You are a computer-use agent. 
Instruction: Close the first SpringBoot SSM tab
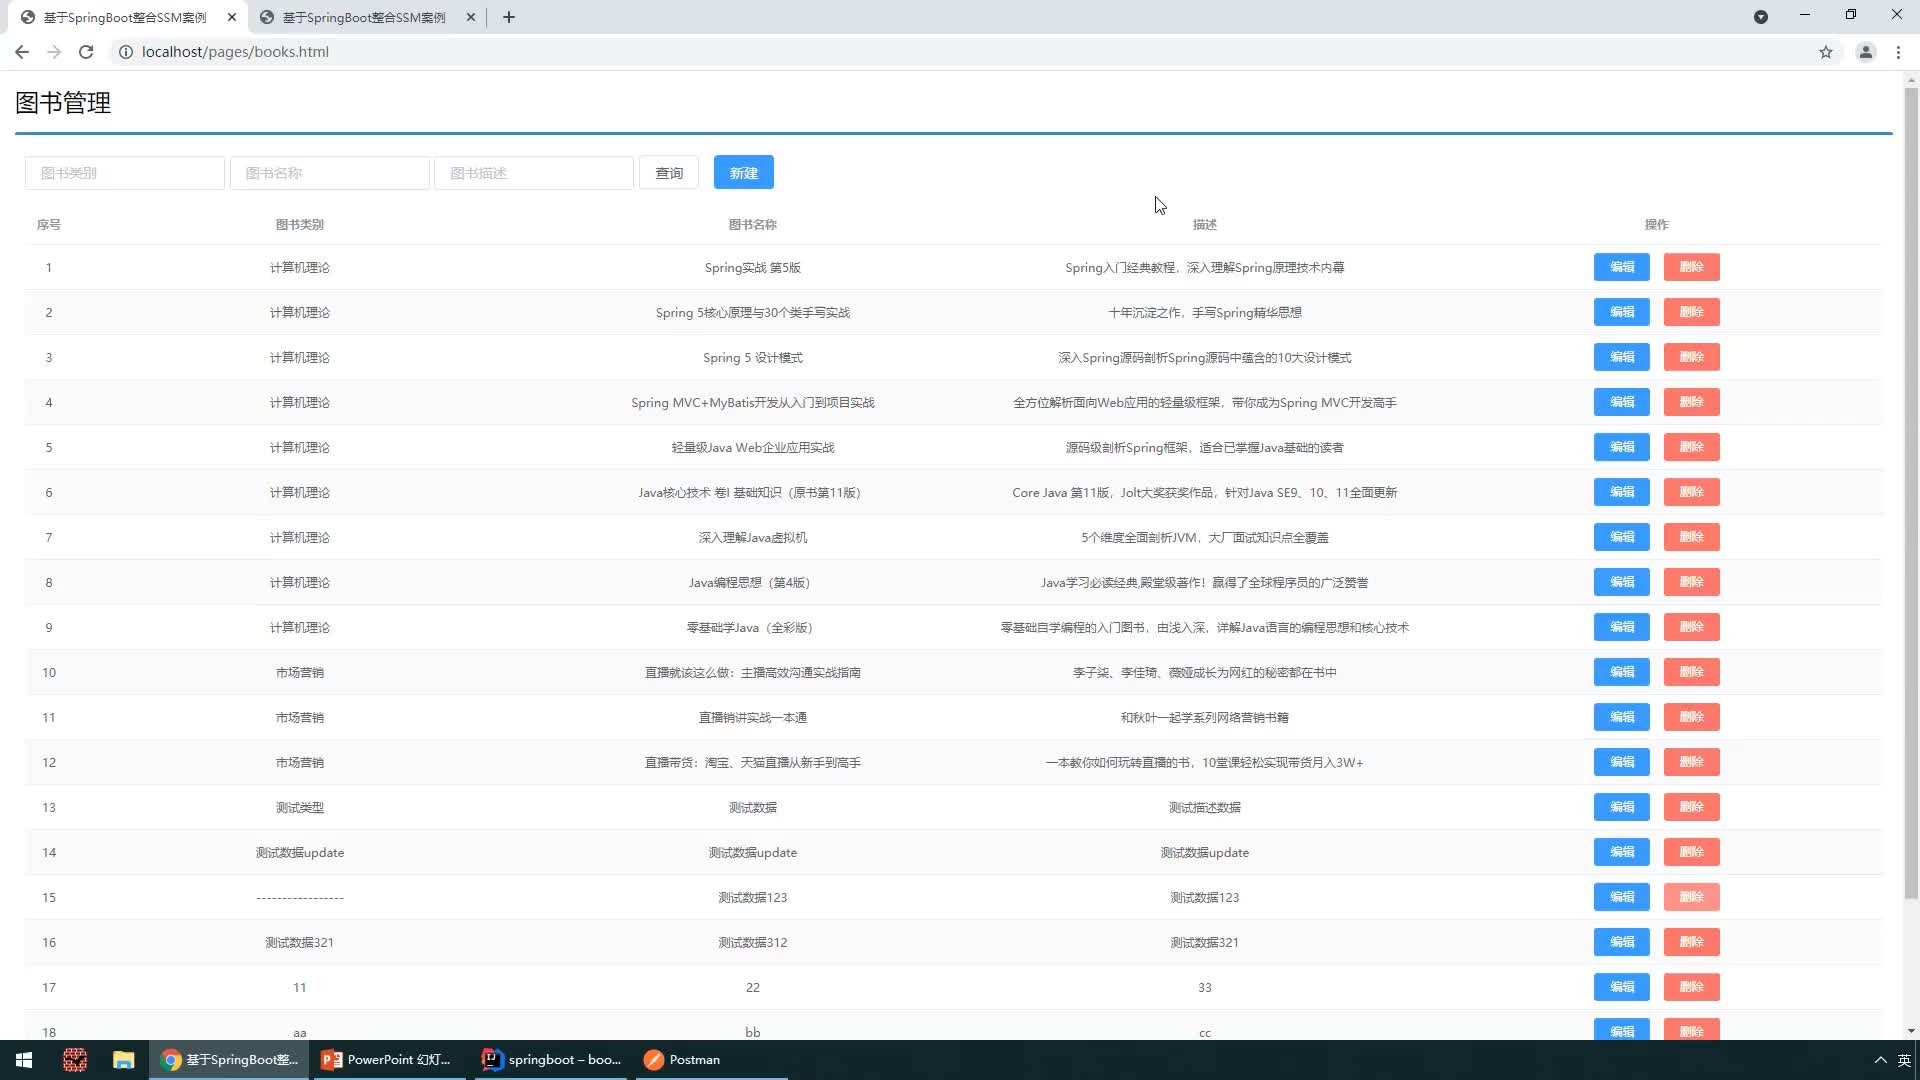232,17
